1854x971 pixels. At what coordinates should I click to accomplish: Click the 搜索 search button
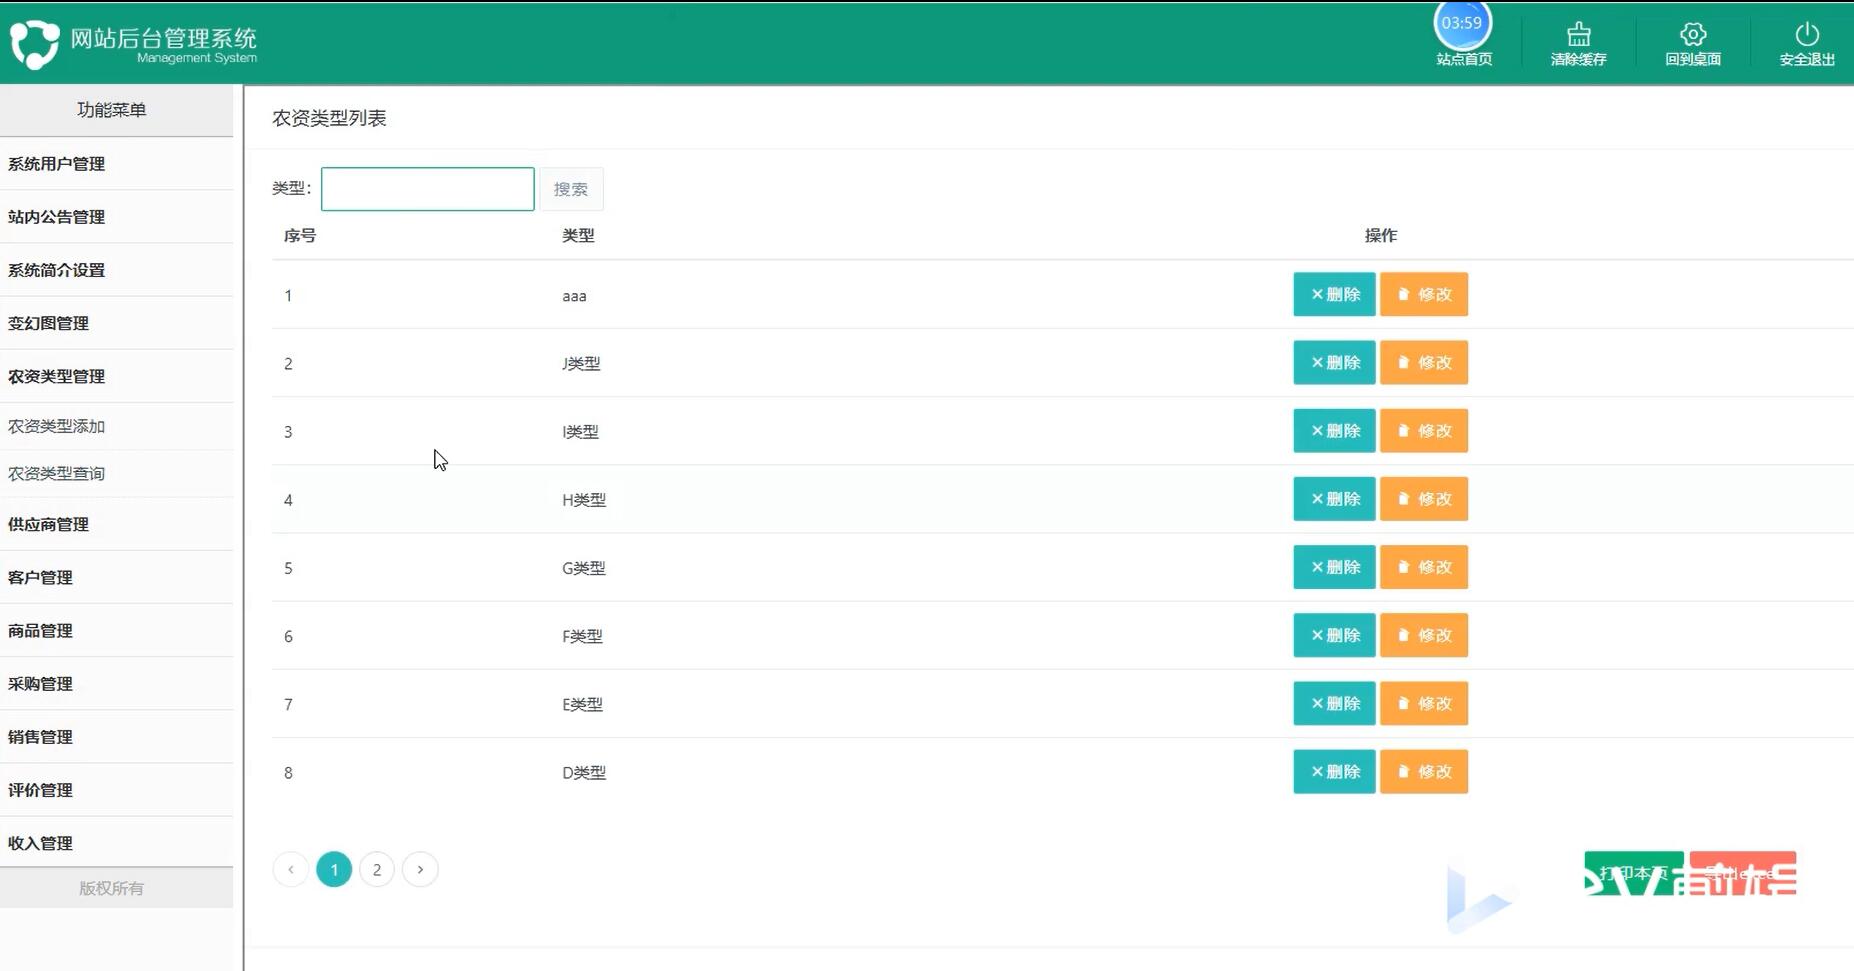click(x=571, y=190)
